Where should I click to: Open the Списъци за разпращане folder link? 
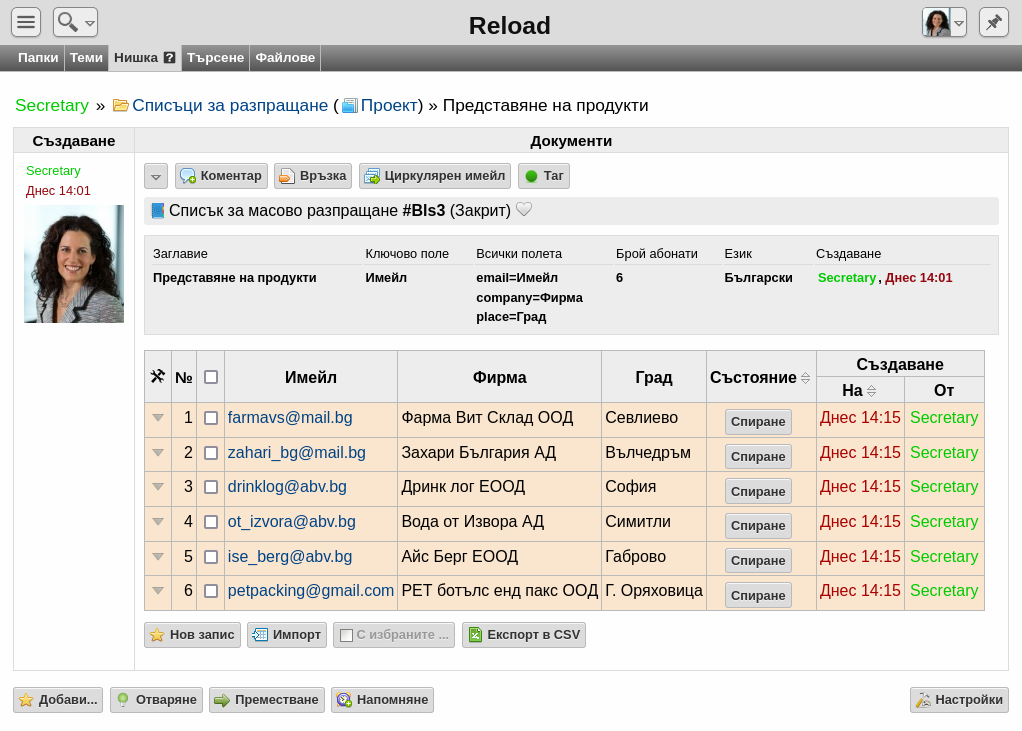(x=230, y=106)
